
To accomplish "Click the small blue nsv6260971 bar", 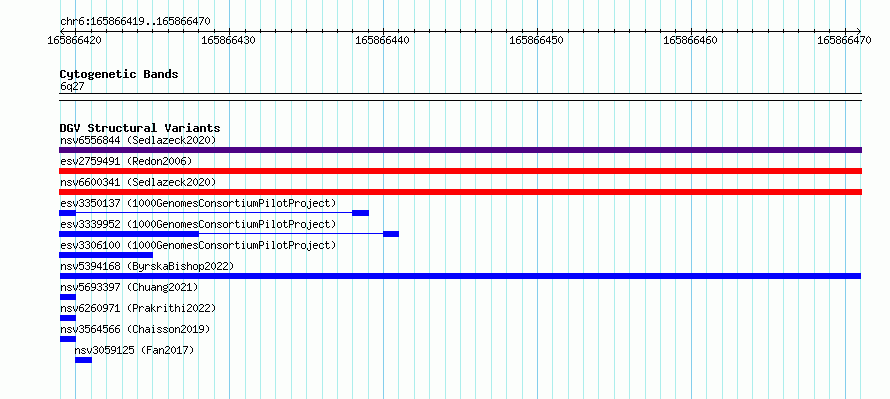I will pyautogui.click(x=68, y=318).
